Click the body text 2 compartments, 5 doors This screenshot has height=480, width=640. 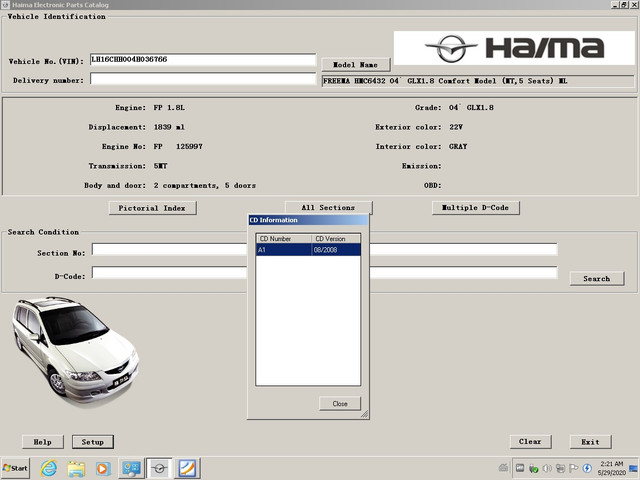click(205, 186)
